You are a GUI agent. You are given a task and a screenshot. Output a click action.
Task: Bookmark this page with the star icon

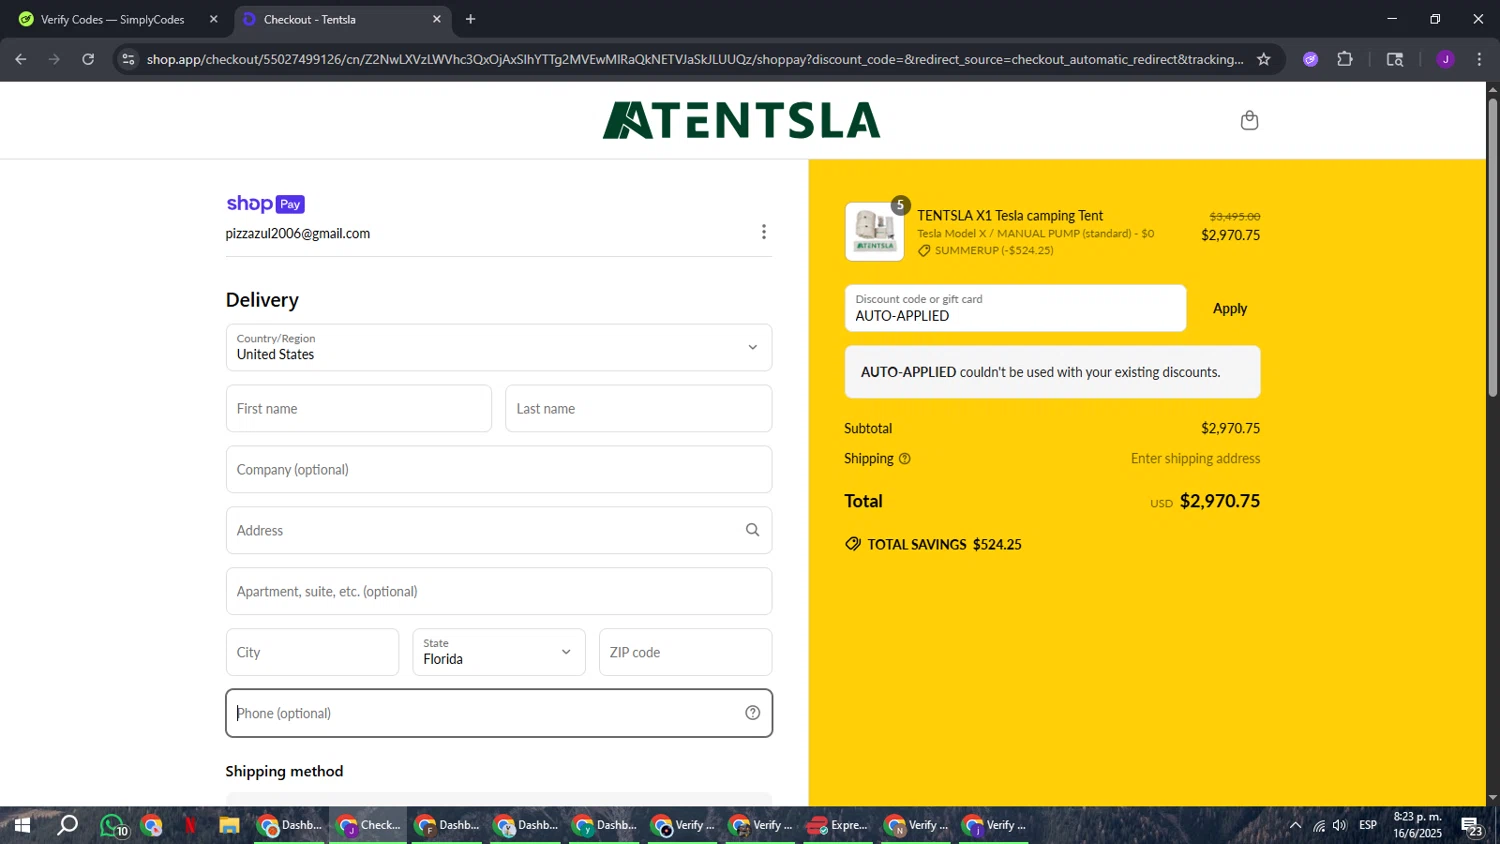pyautogui.click(x=1264, y=59)
